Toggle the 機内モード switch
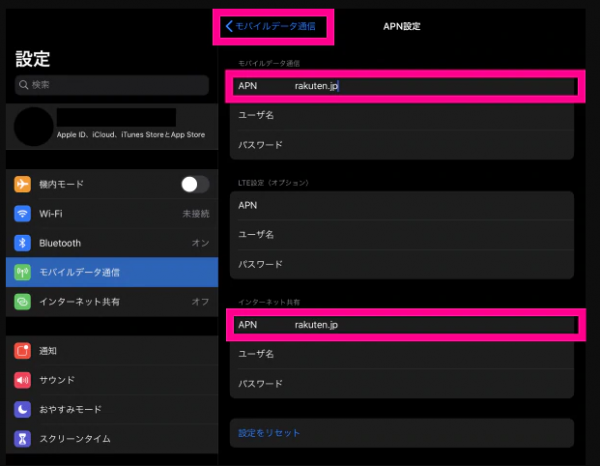 tap(195, 184)
